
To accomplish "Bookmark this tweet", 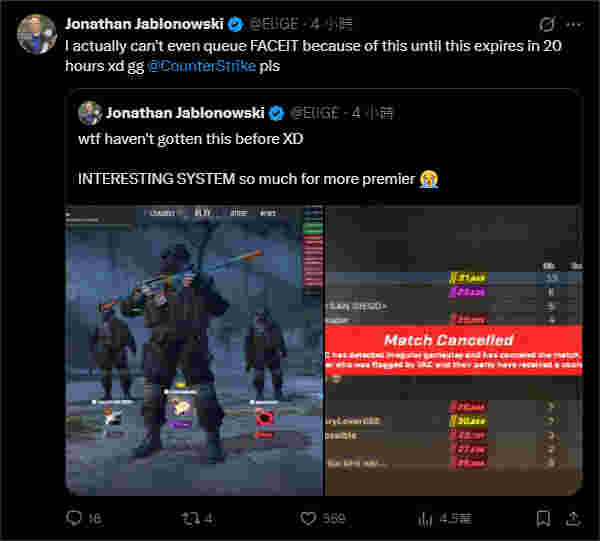I will pyautogui.click(x=543, y=518).
